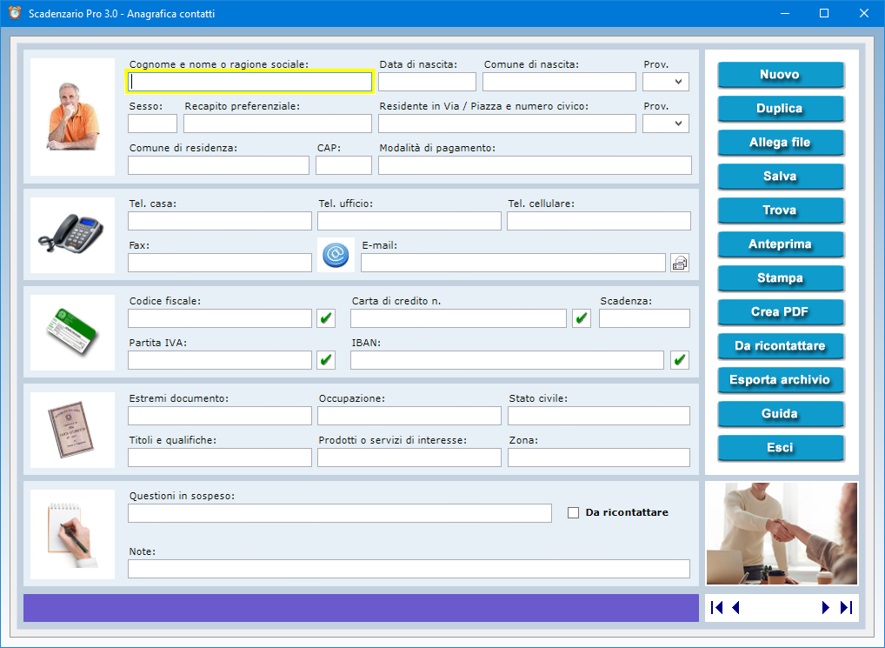Click the telephone image icon
This screenshot has width=885, height=648.
click(72, 235)
